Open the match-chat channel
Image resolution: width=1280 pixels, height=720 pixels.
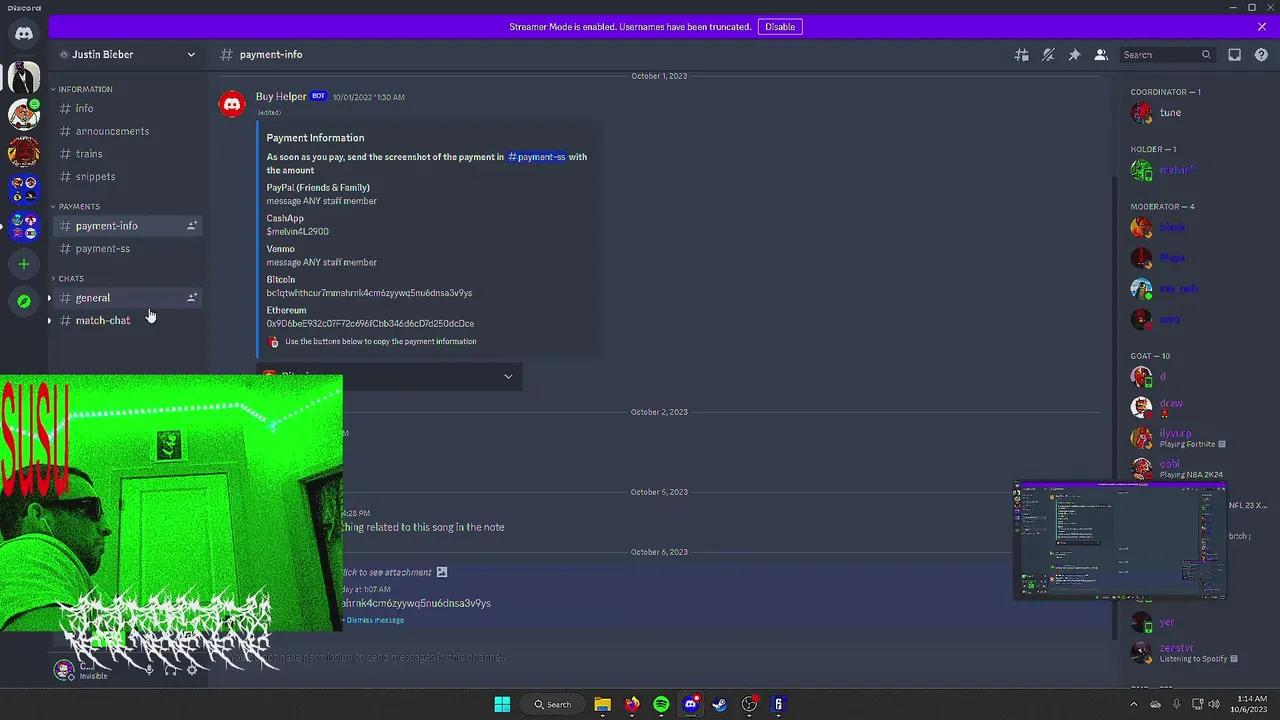pyautogui.click(x=102, y=320)
